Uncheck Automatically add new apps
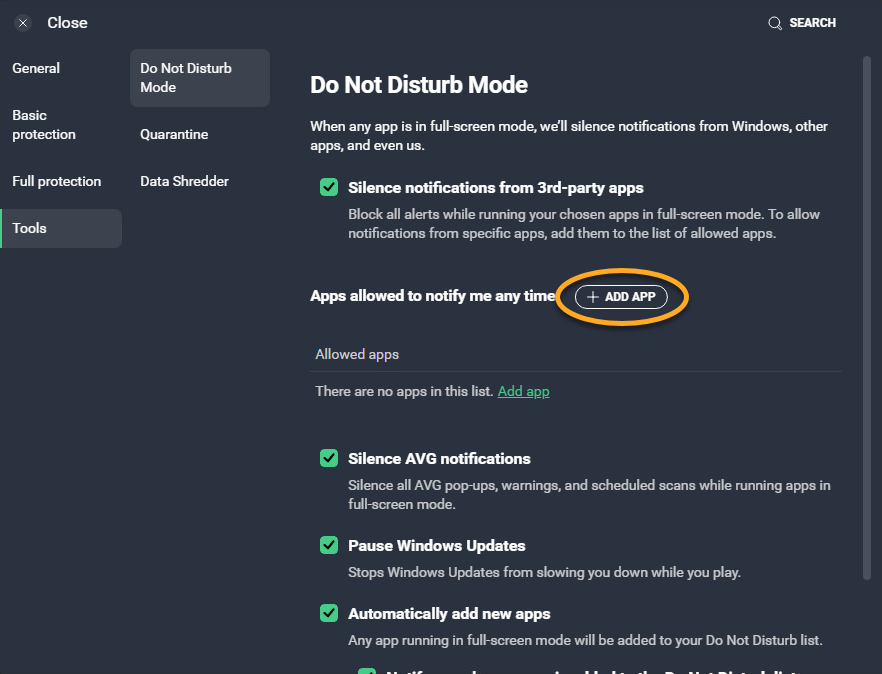The height and width of the screenshot is (674, 882). click(328, 613)
